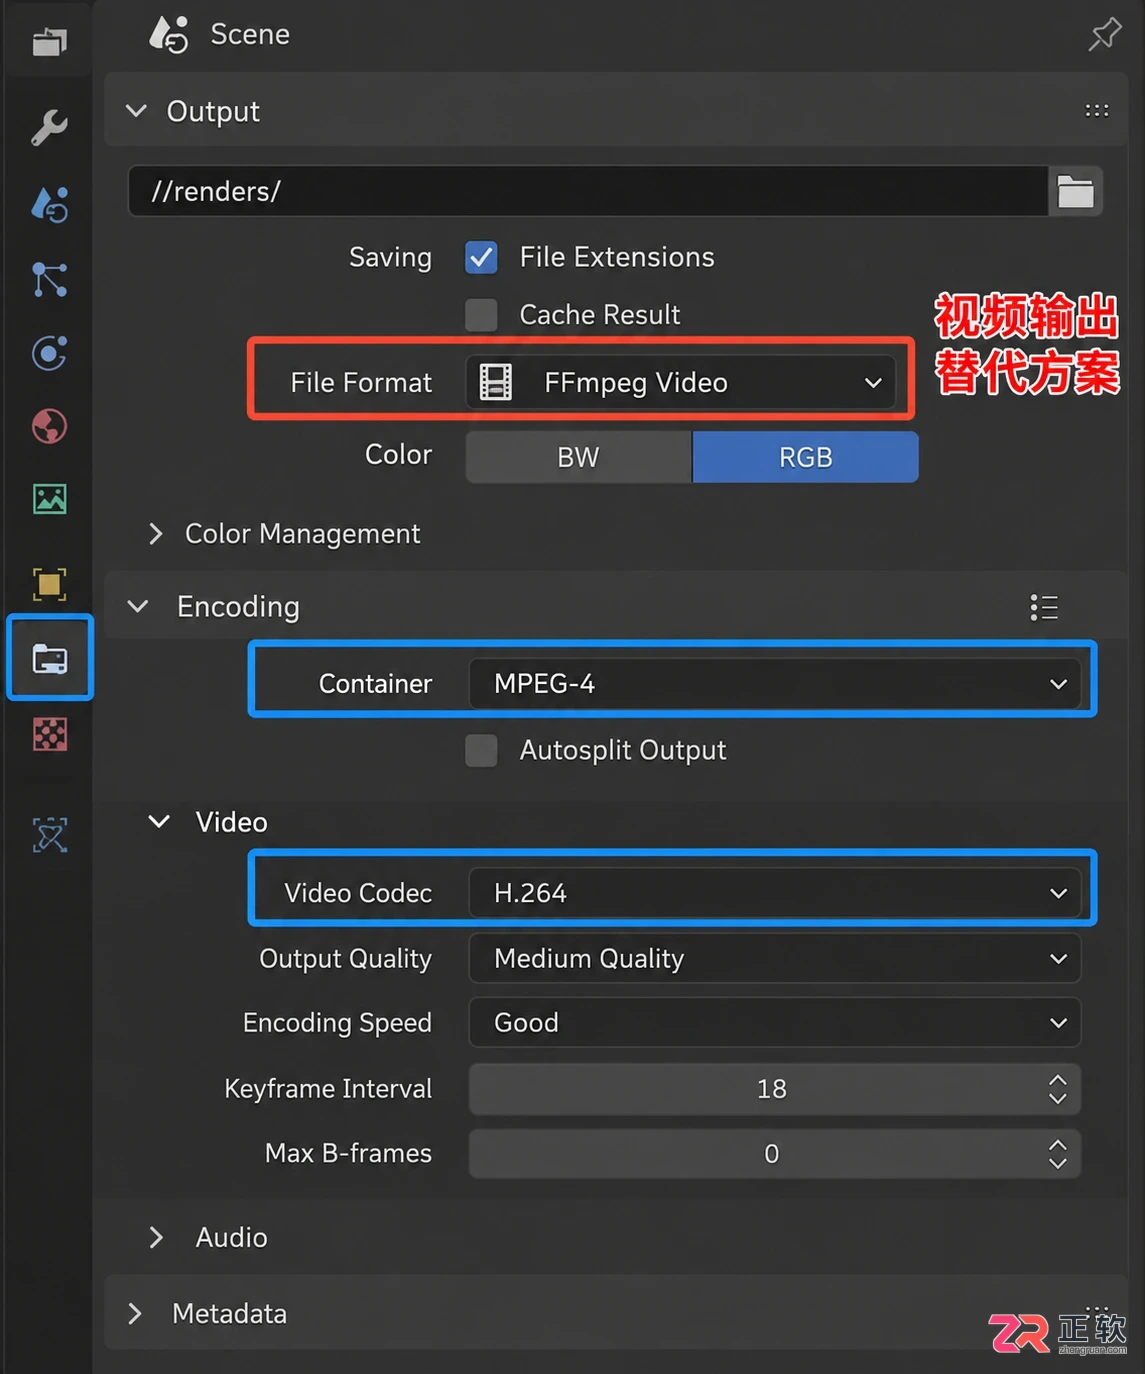
Task: Select BW color mode
Action: click(578, 457)
